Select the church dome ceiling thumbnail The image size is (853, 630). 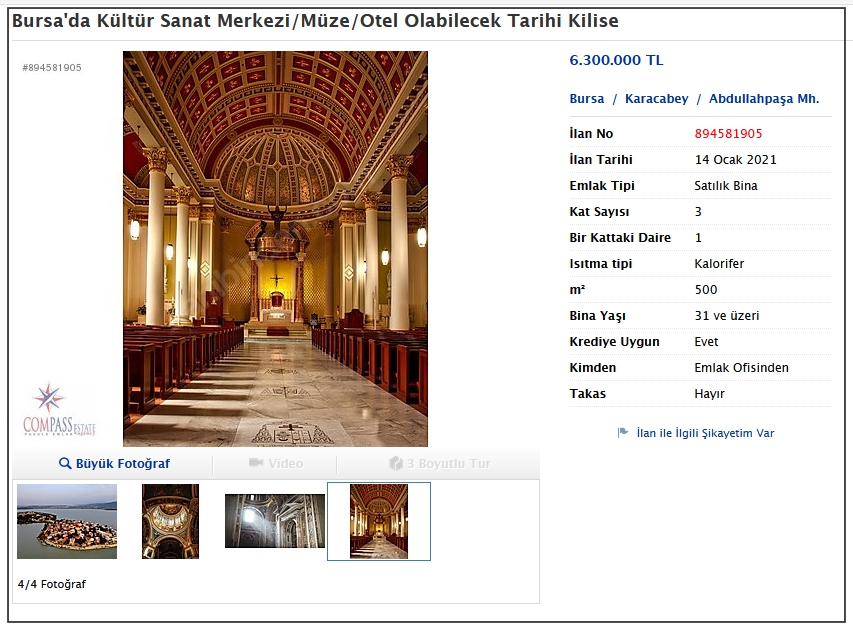tap(170, 521)
